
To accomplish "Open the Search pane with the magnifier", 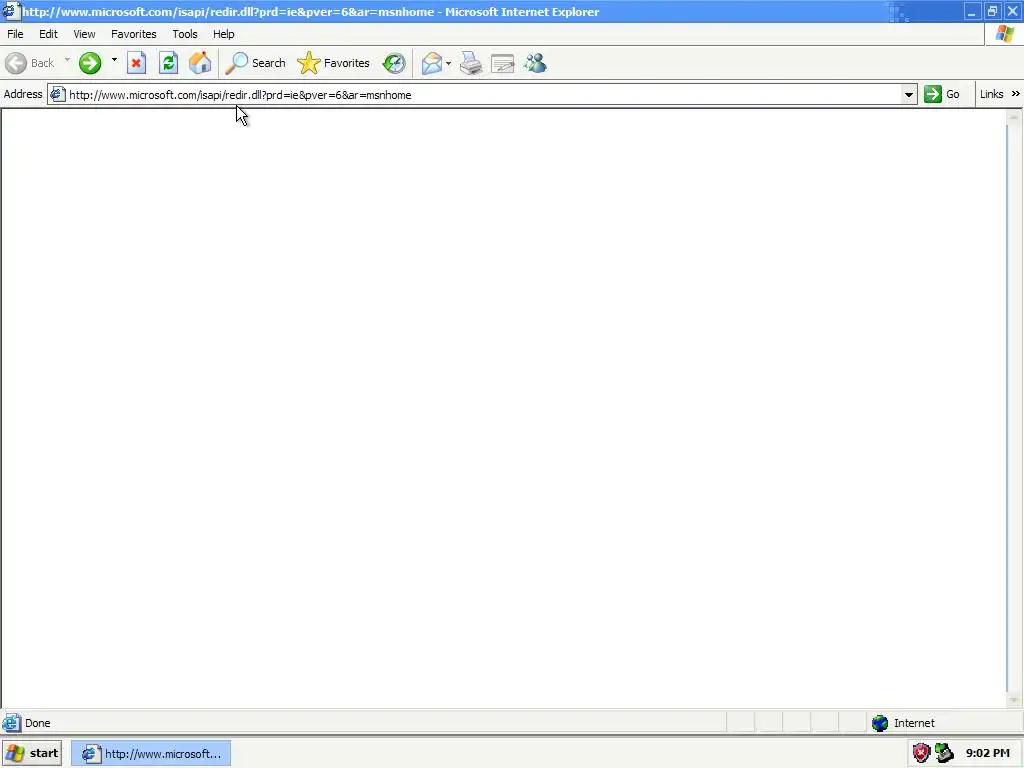I will [x=255, y=63].
